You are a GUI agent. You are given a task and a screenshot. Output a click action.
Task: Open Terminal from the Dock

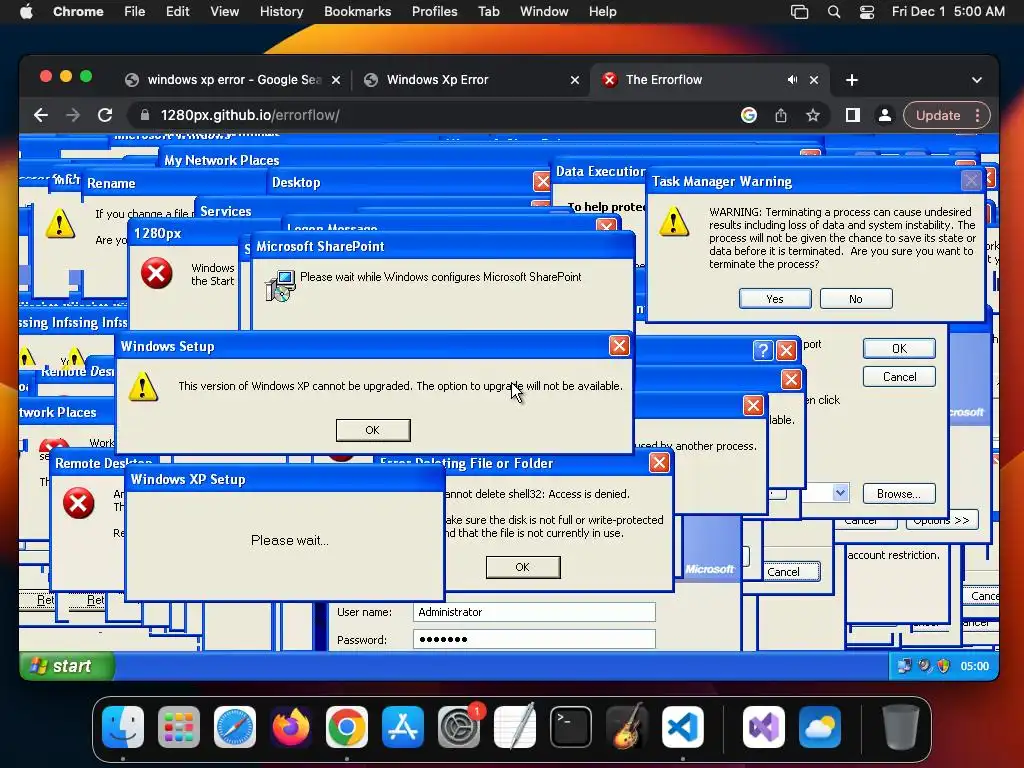pos(571,727)
